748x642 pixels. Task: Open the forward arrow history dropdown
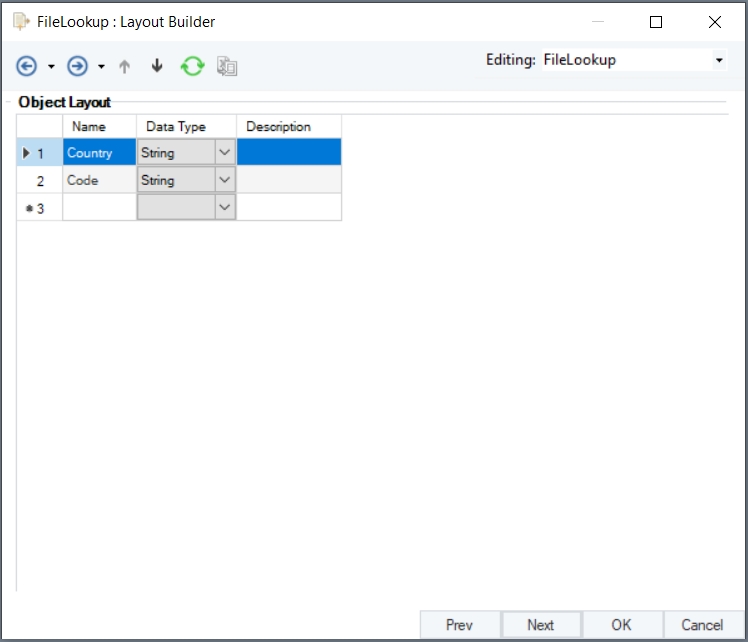(x=101, y=67)
